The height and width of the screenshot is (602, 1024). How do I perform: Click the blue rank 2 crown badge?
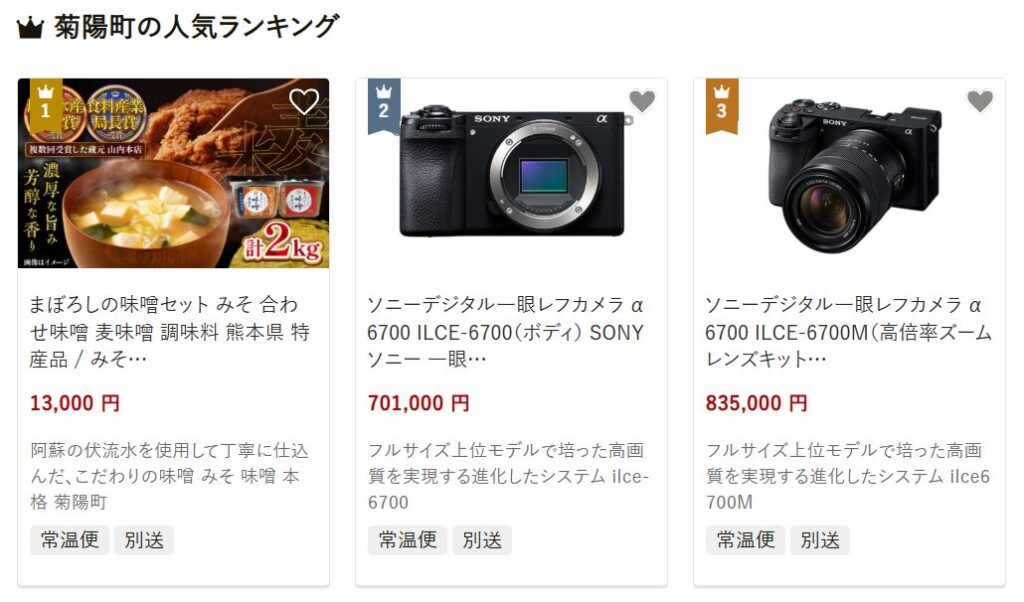(x=384, y=106)
